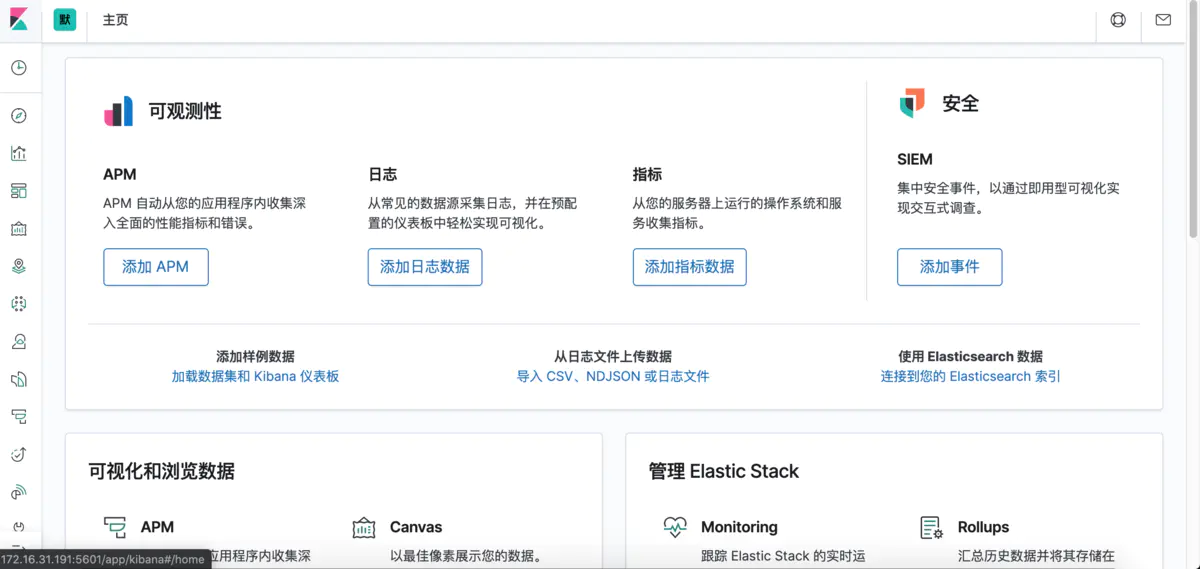Viewport: 1200px width, 569px height.
Task: Open link 导入 CSV、NDJSON 或日志文件
Action: 613,377
